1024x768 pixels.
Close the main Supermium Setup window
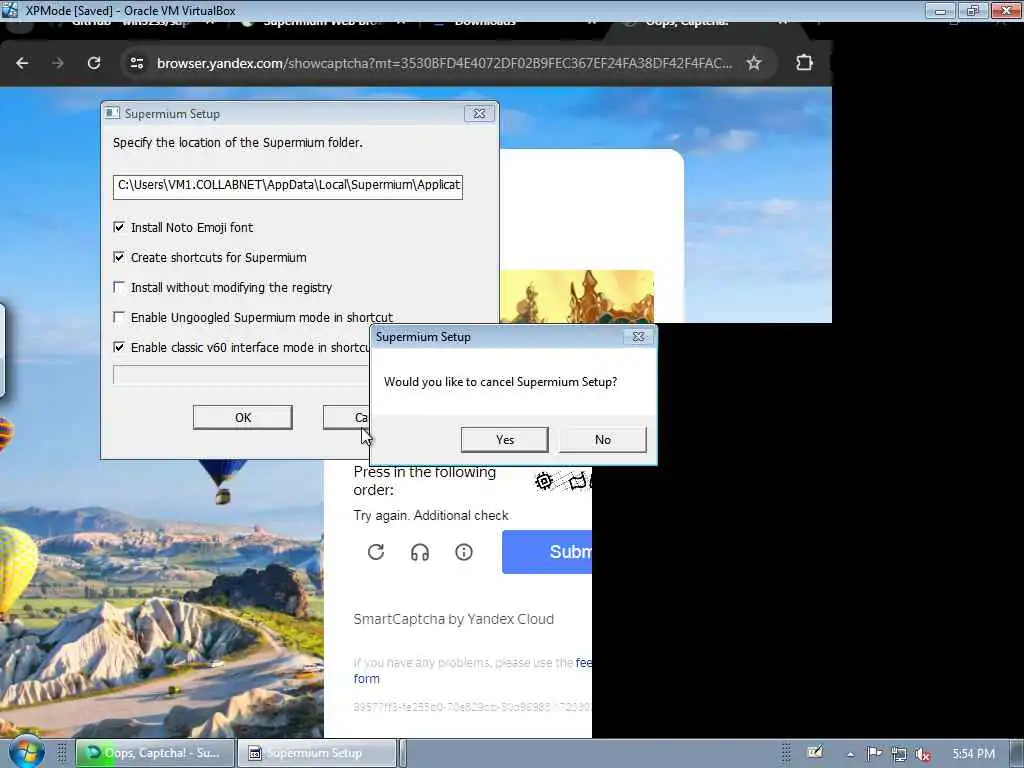point(479,114)
